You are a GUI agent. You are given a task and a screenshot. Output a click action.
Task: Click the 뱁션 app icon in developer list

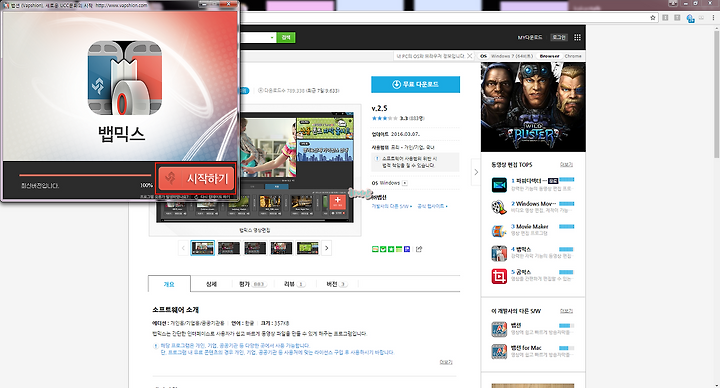[x=499, y=329]
